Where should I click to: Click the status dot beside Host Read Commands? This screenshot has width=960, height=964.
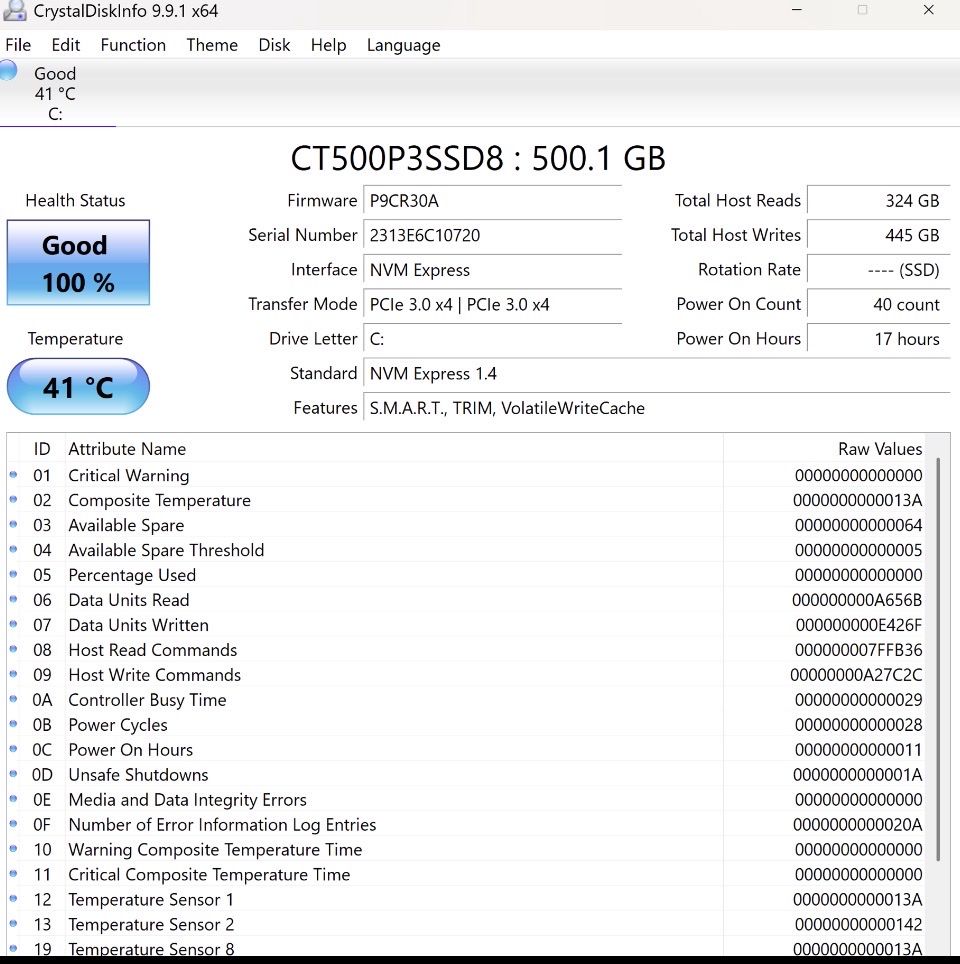pos(13,649)
